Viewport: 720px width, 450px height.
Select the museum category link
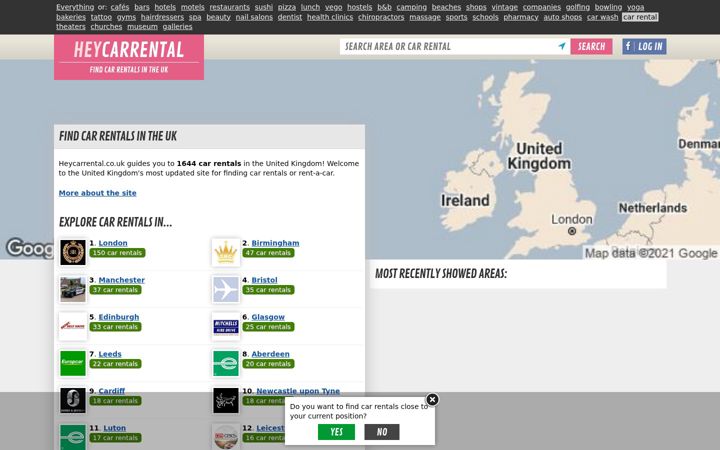142,27
